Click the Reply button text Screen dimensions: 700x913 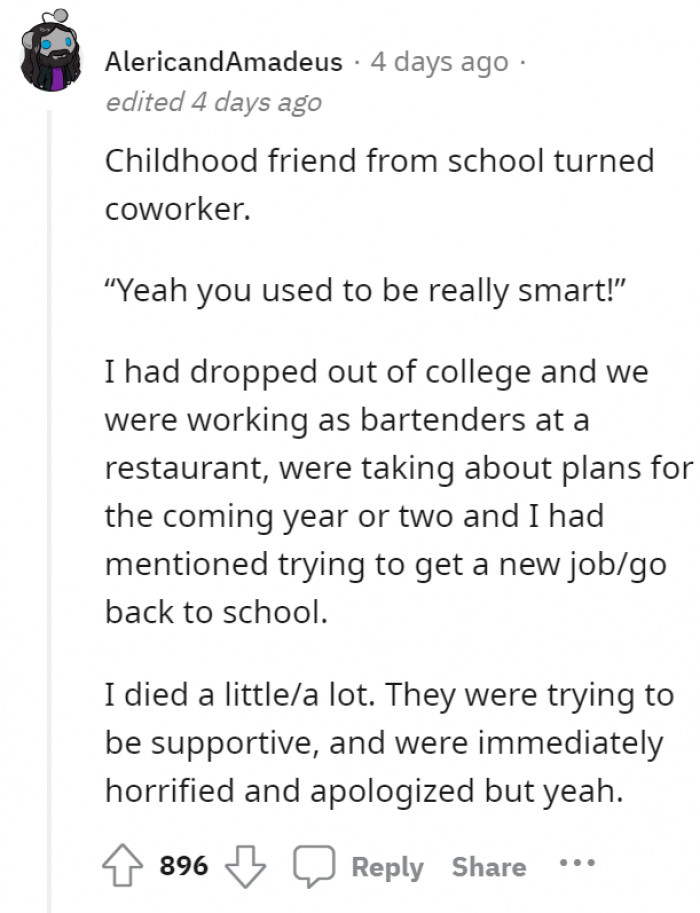[388, 866]
